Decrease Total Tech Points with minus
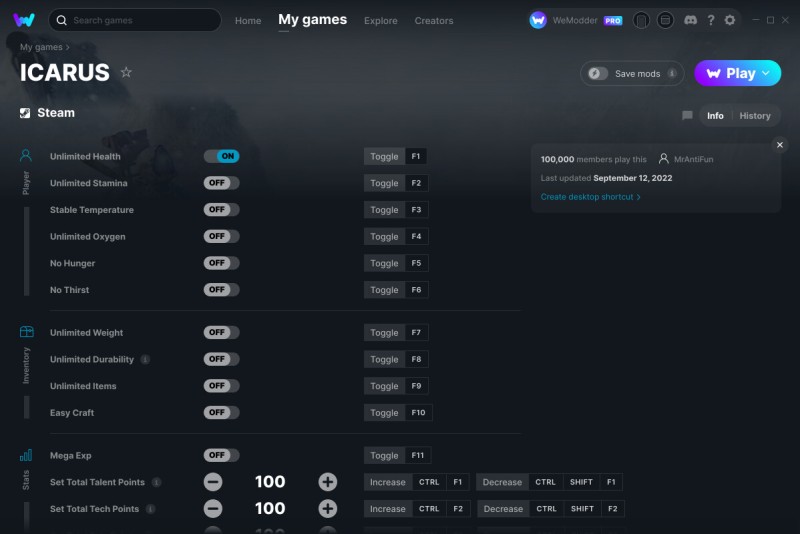 (213, 508)
